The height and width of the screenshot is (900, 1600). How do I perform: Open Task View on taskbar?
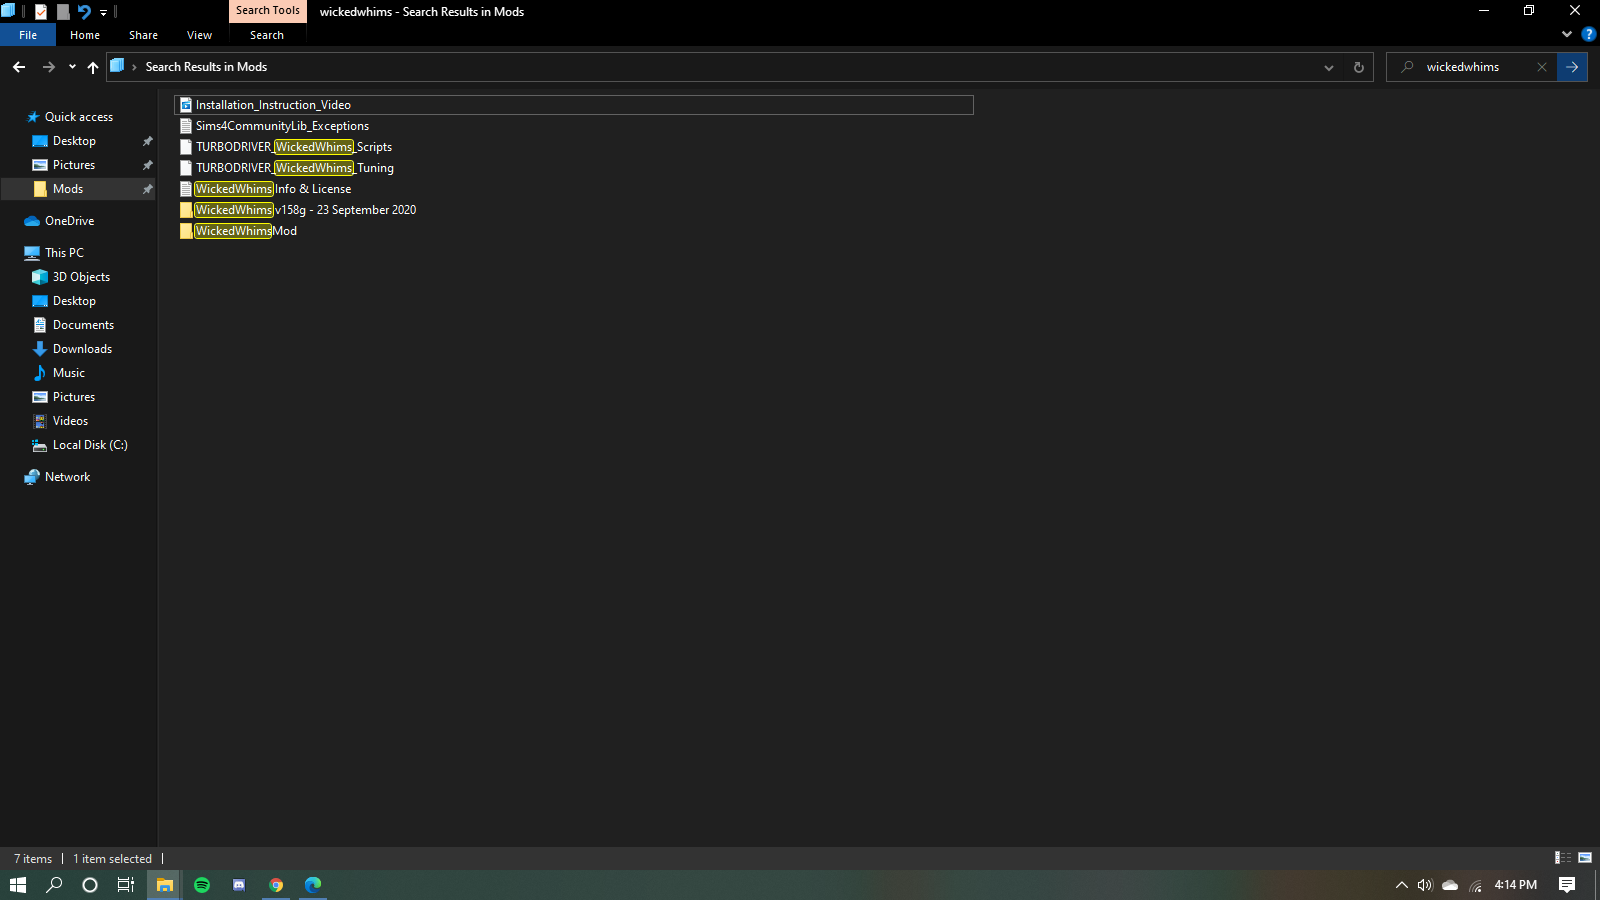126,885
